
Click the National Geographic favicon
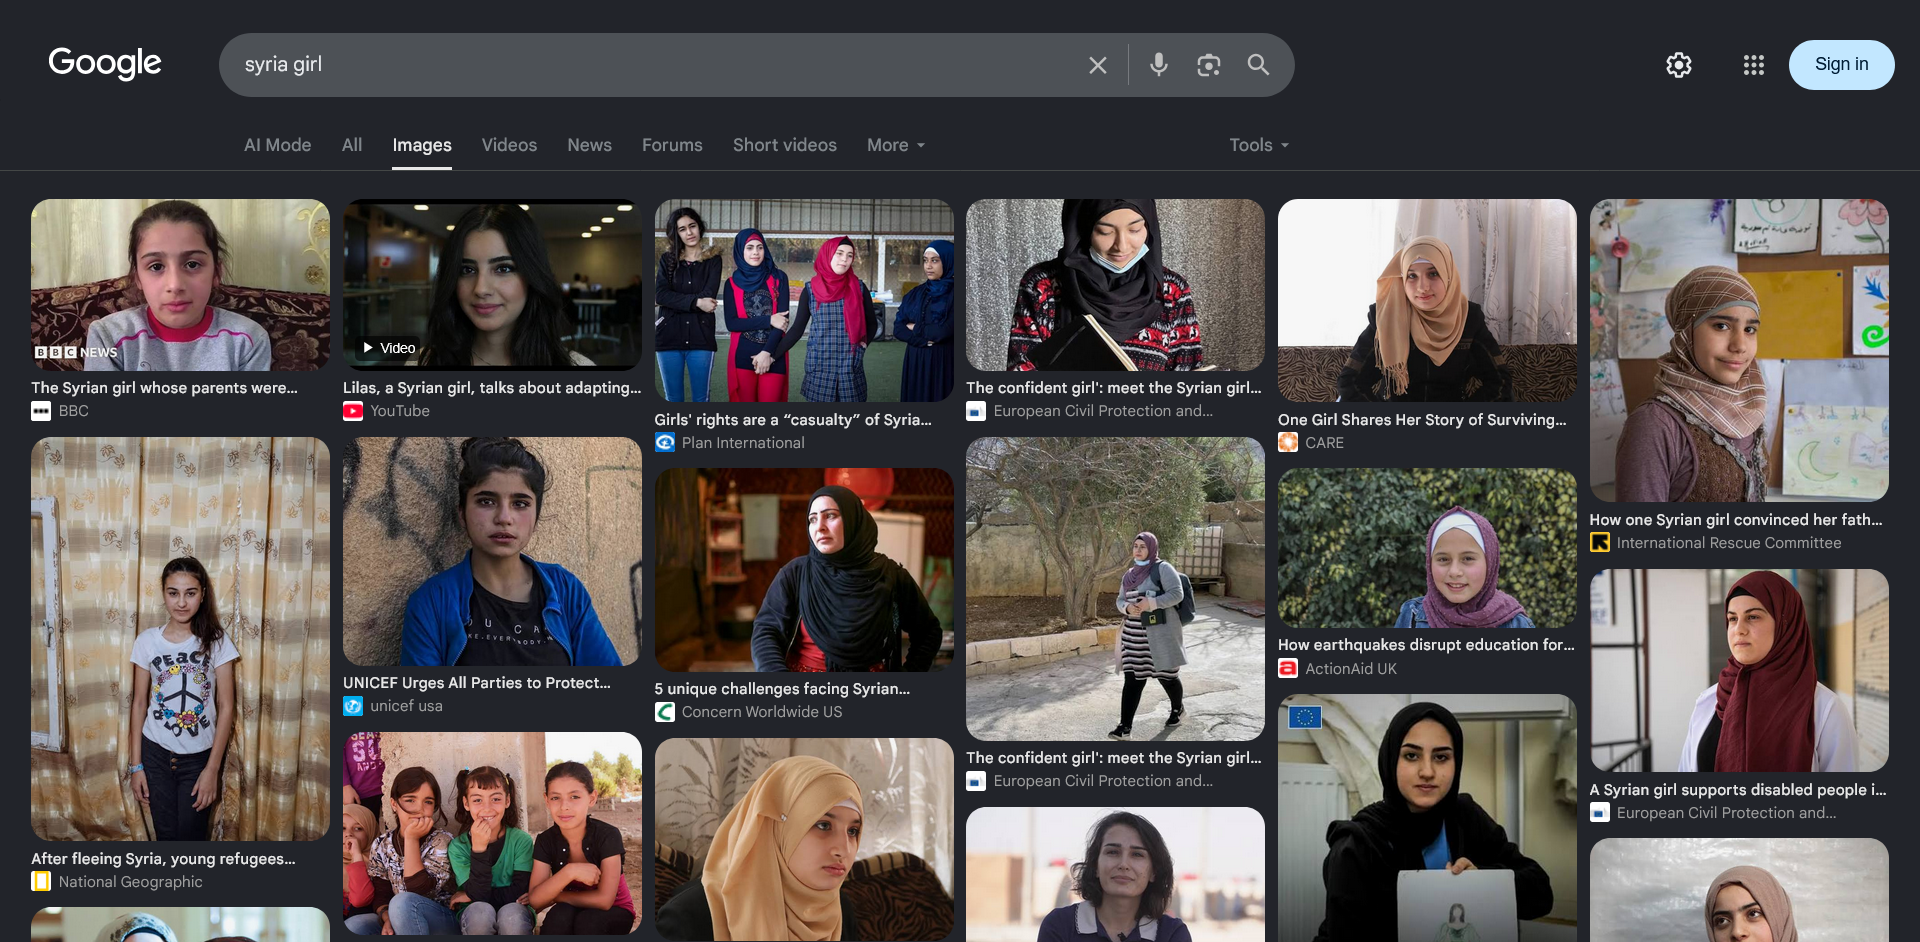(x=41, y=882)
